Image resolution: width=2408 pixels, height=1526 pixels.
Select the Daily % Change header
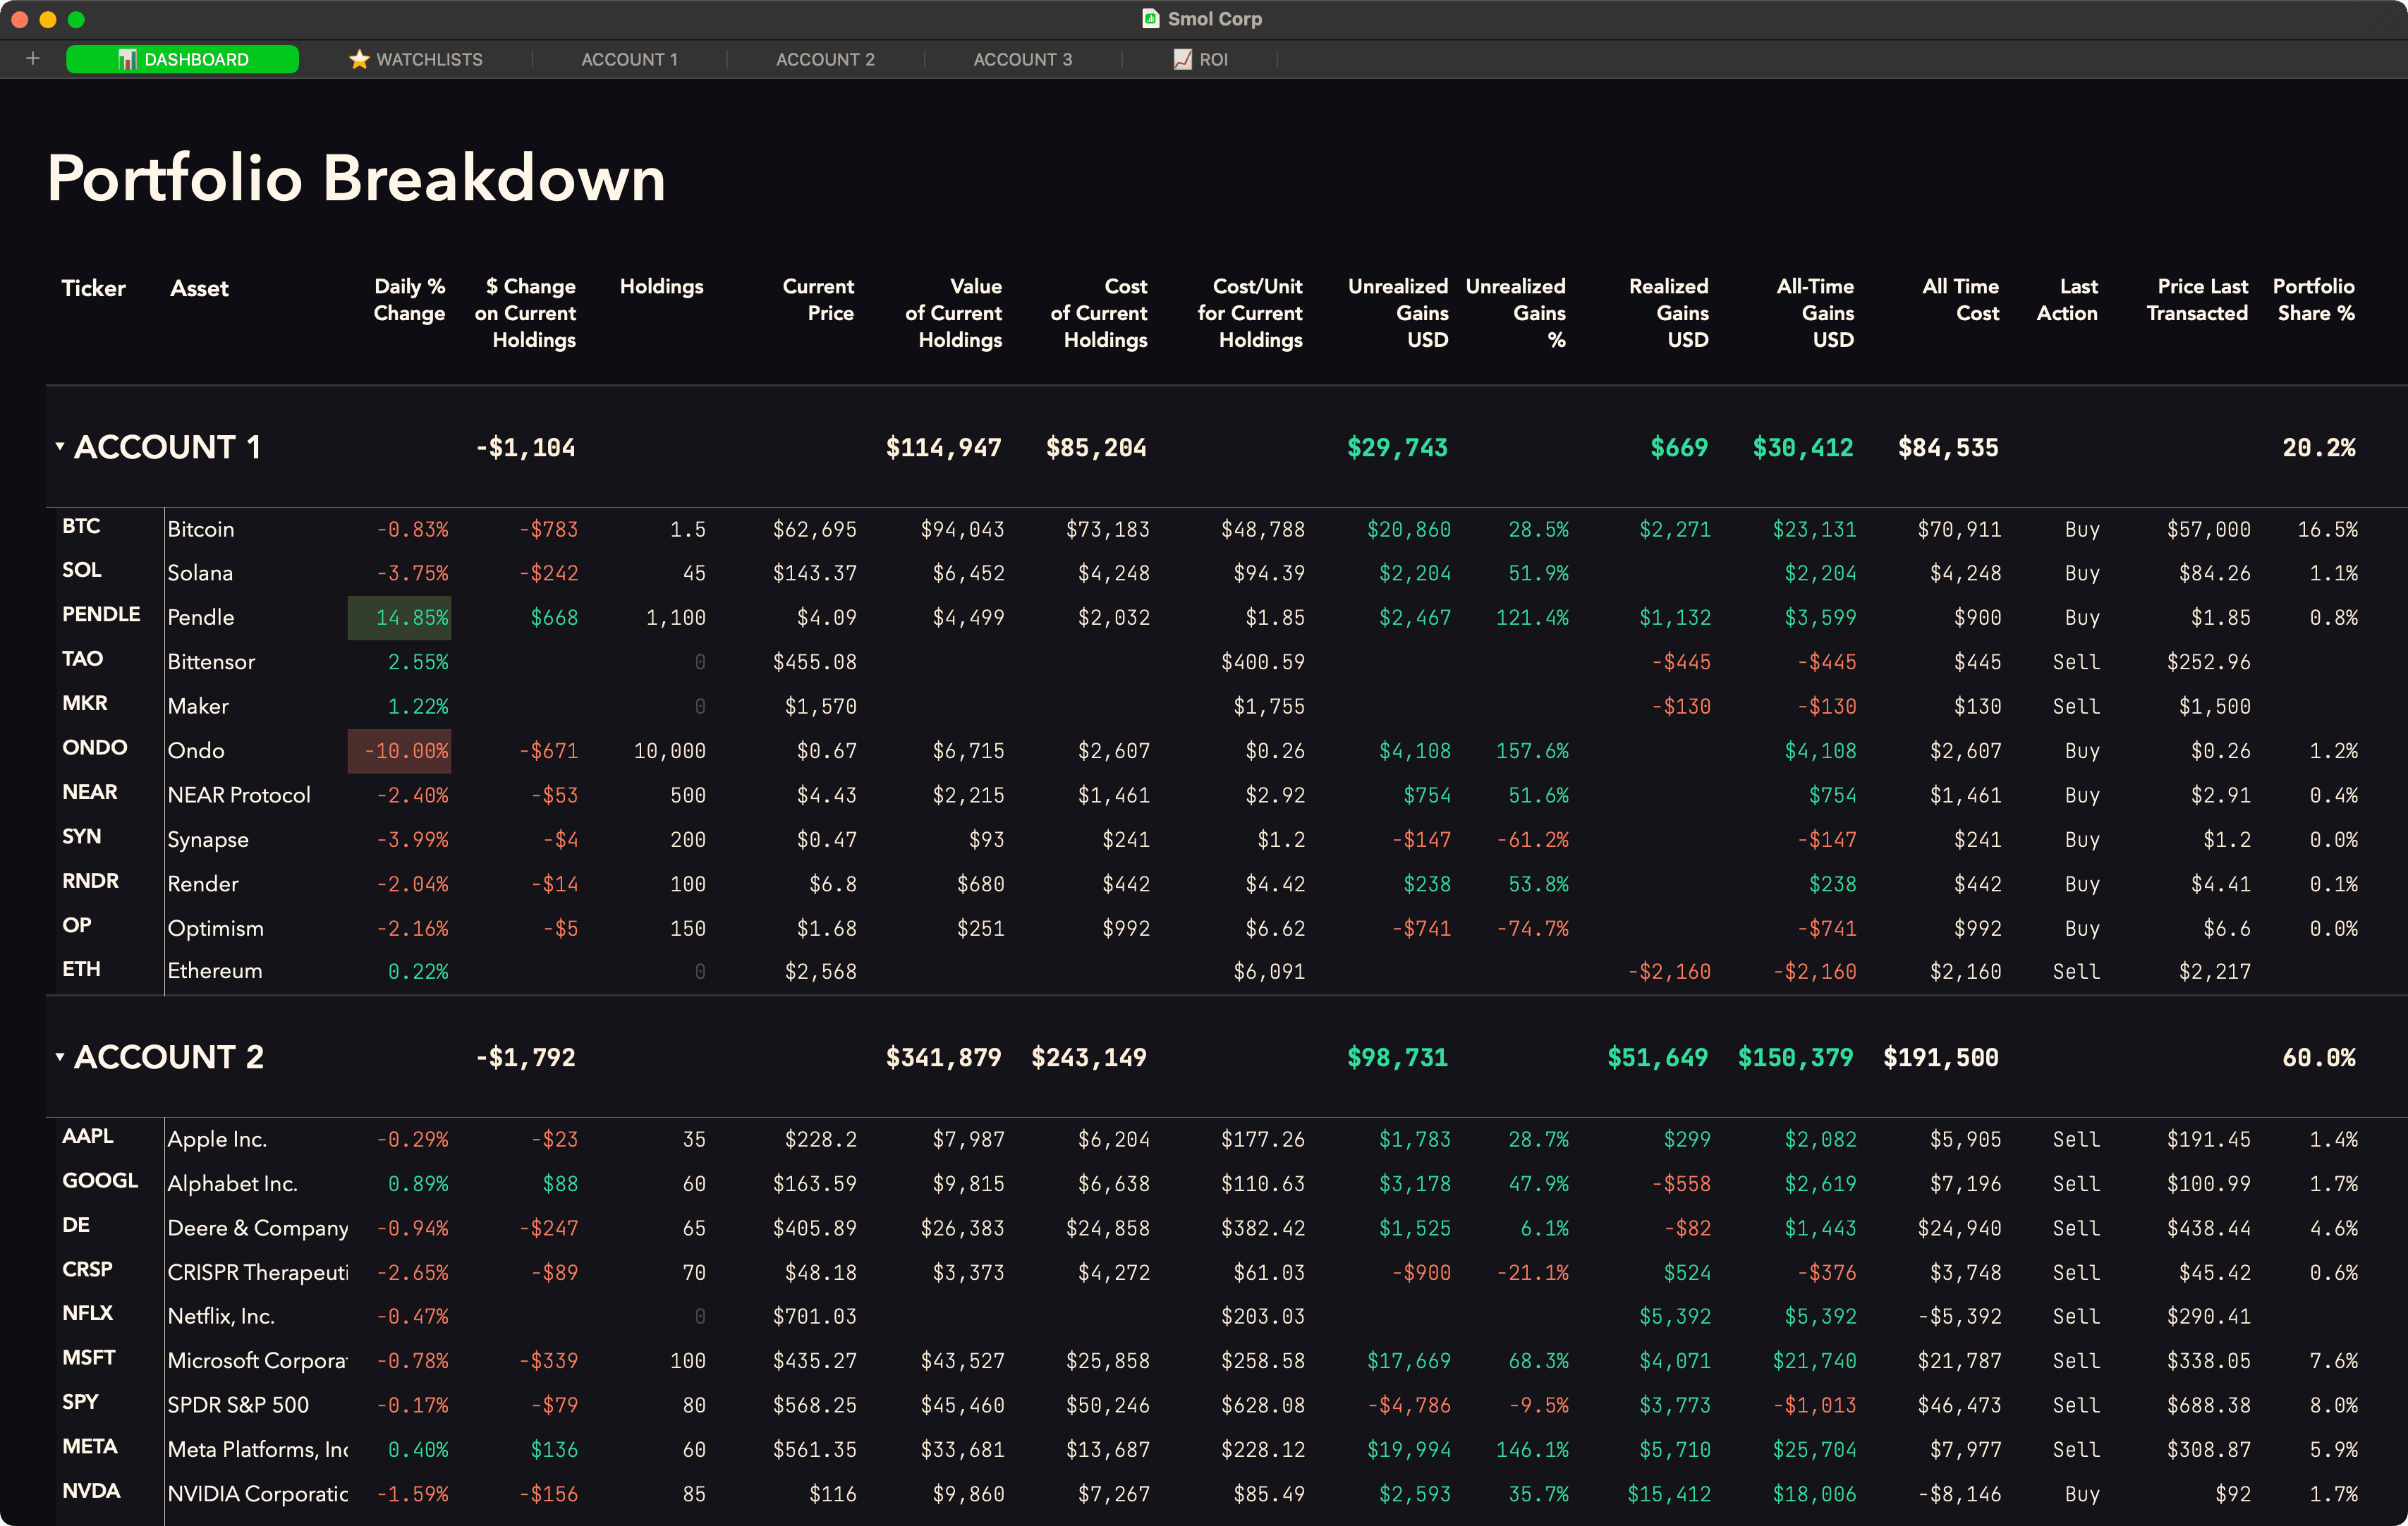[x=409, y=299]
